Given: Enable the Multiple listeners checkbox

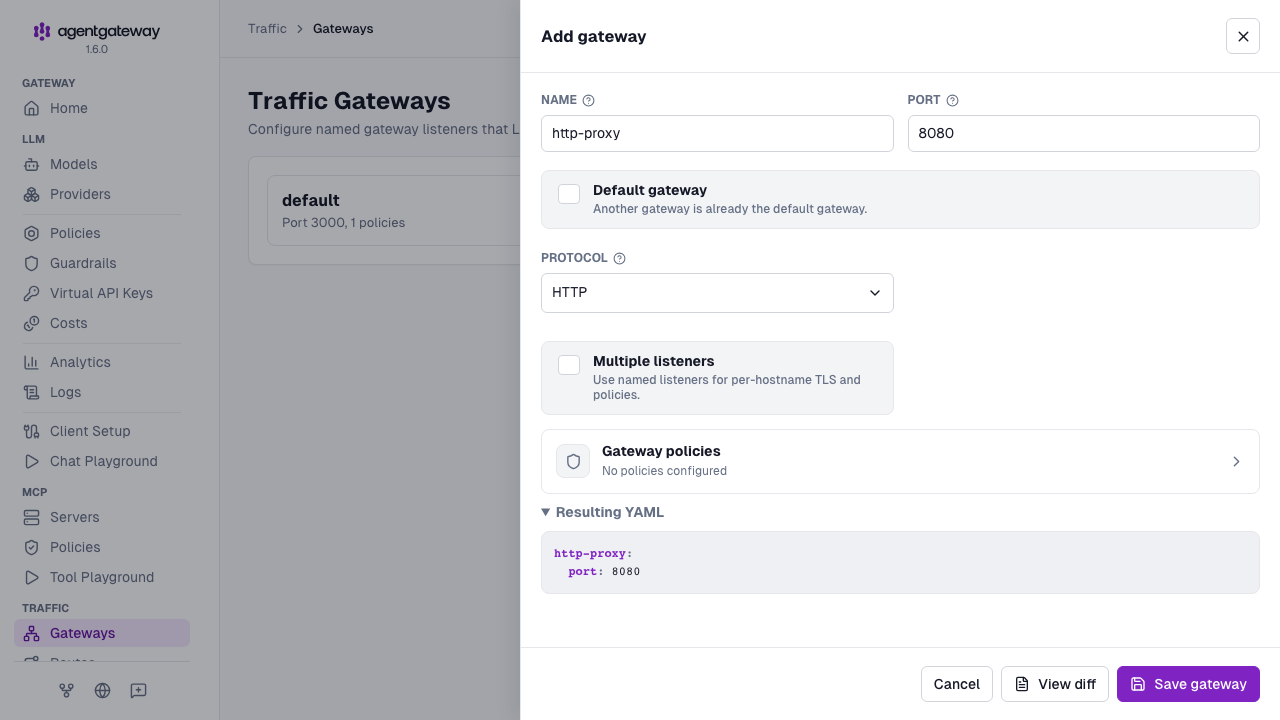Looking at the screenshot, I should pyautogui.click(x=569, y=365).
